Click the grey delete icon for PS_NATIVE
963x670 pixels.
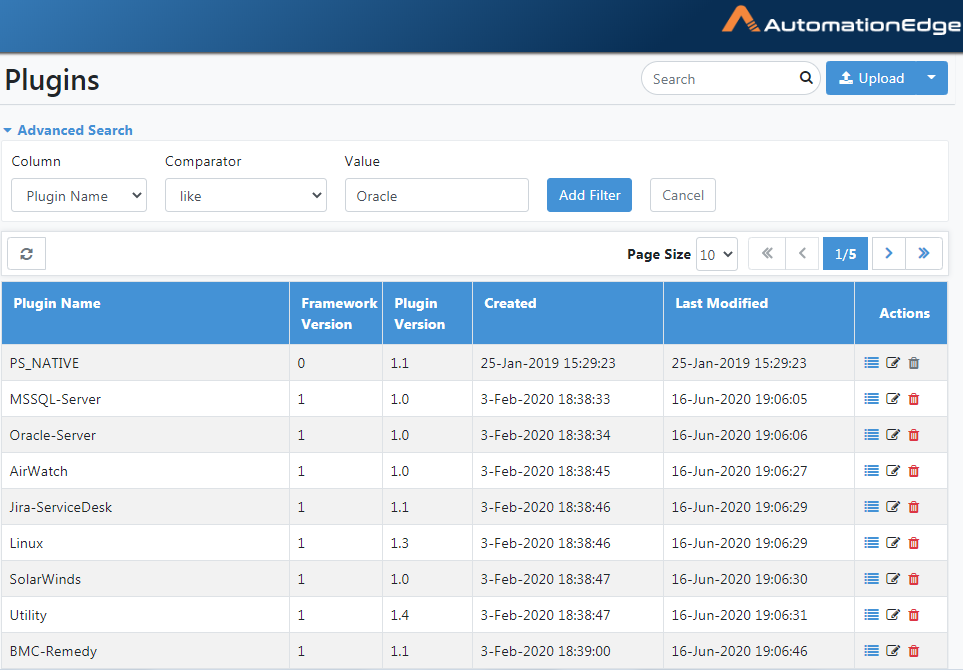(914, 363)
